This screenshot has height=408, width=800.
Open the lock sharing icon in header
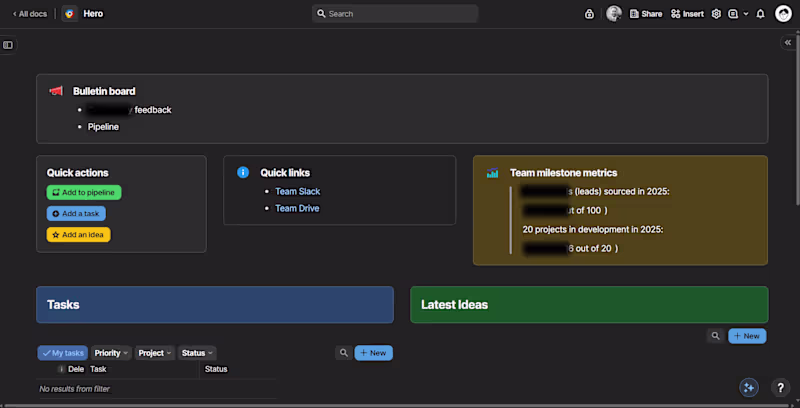point(589,14)
